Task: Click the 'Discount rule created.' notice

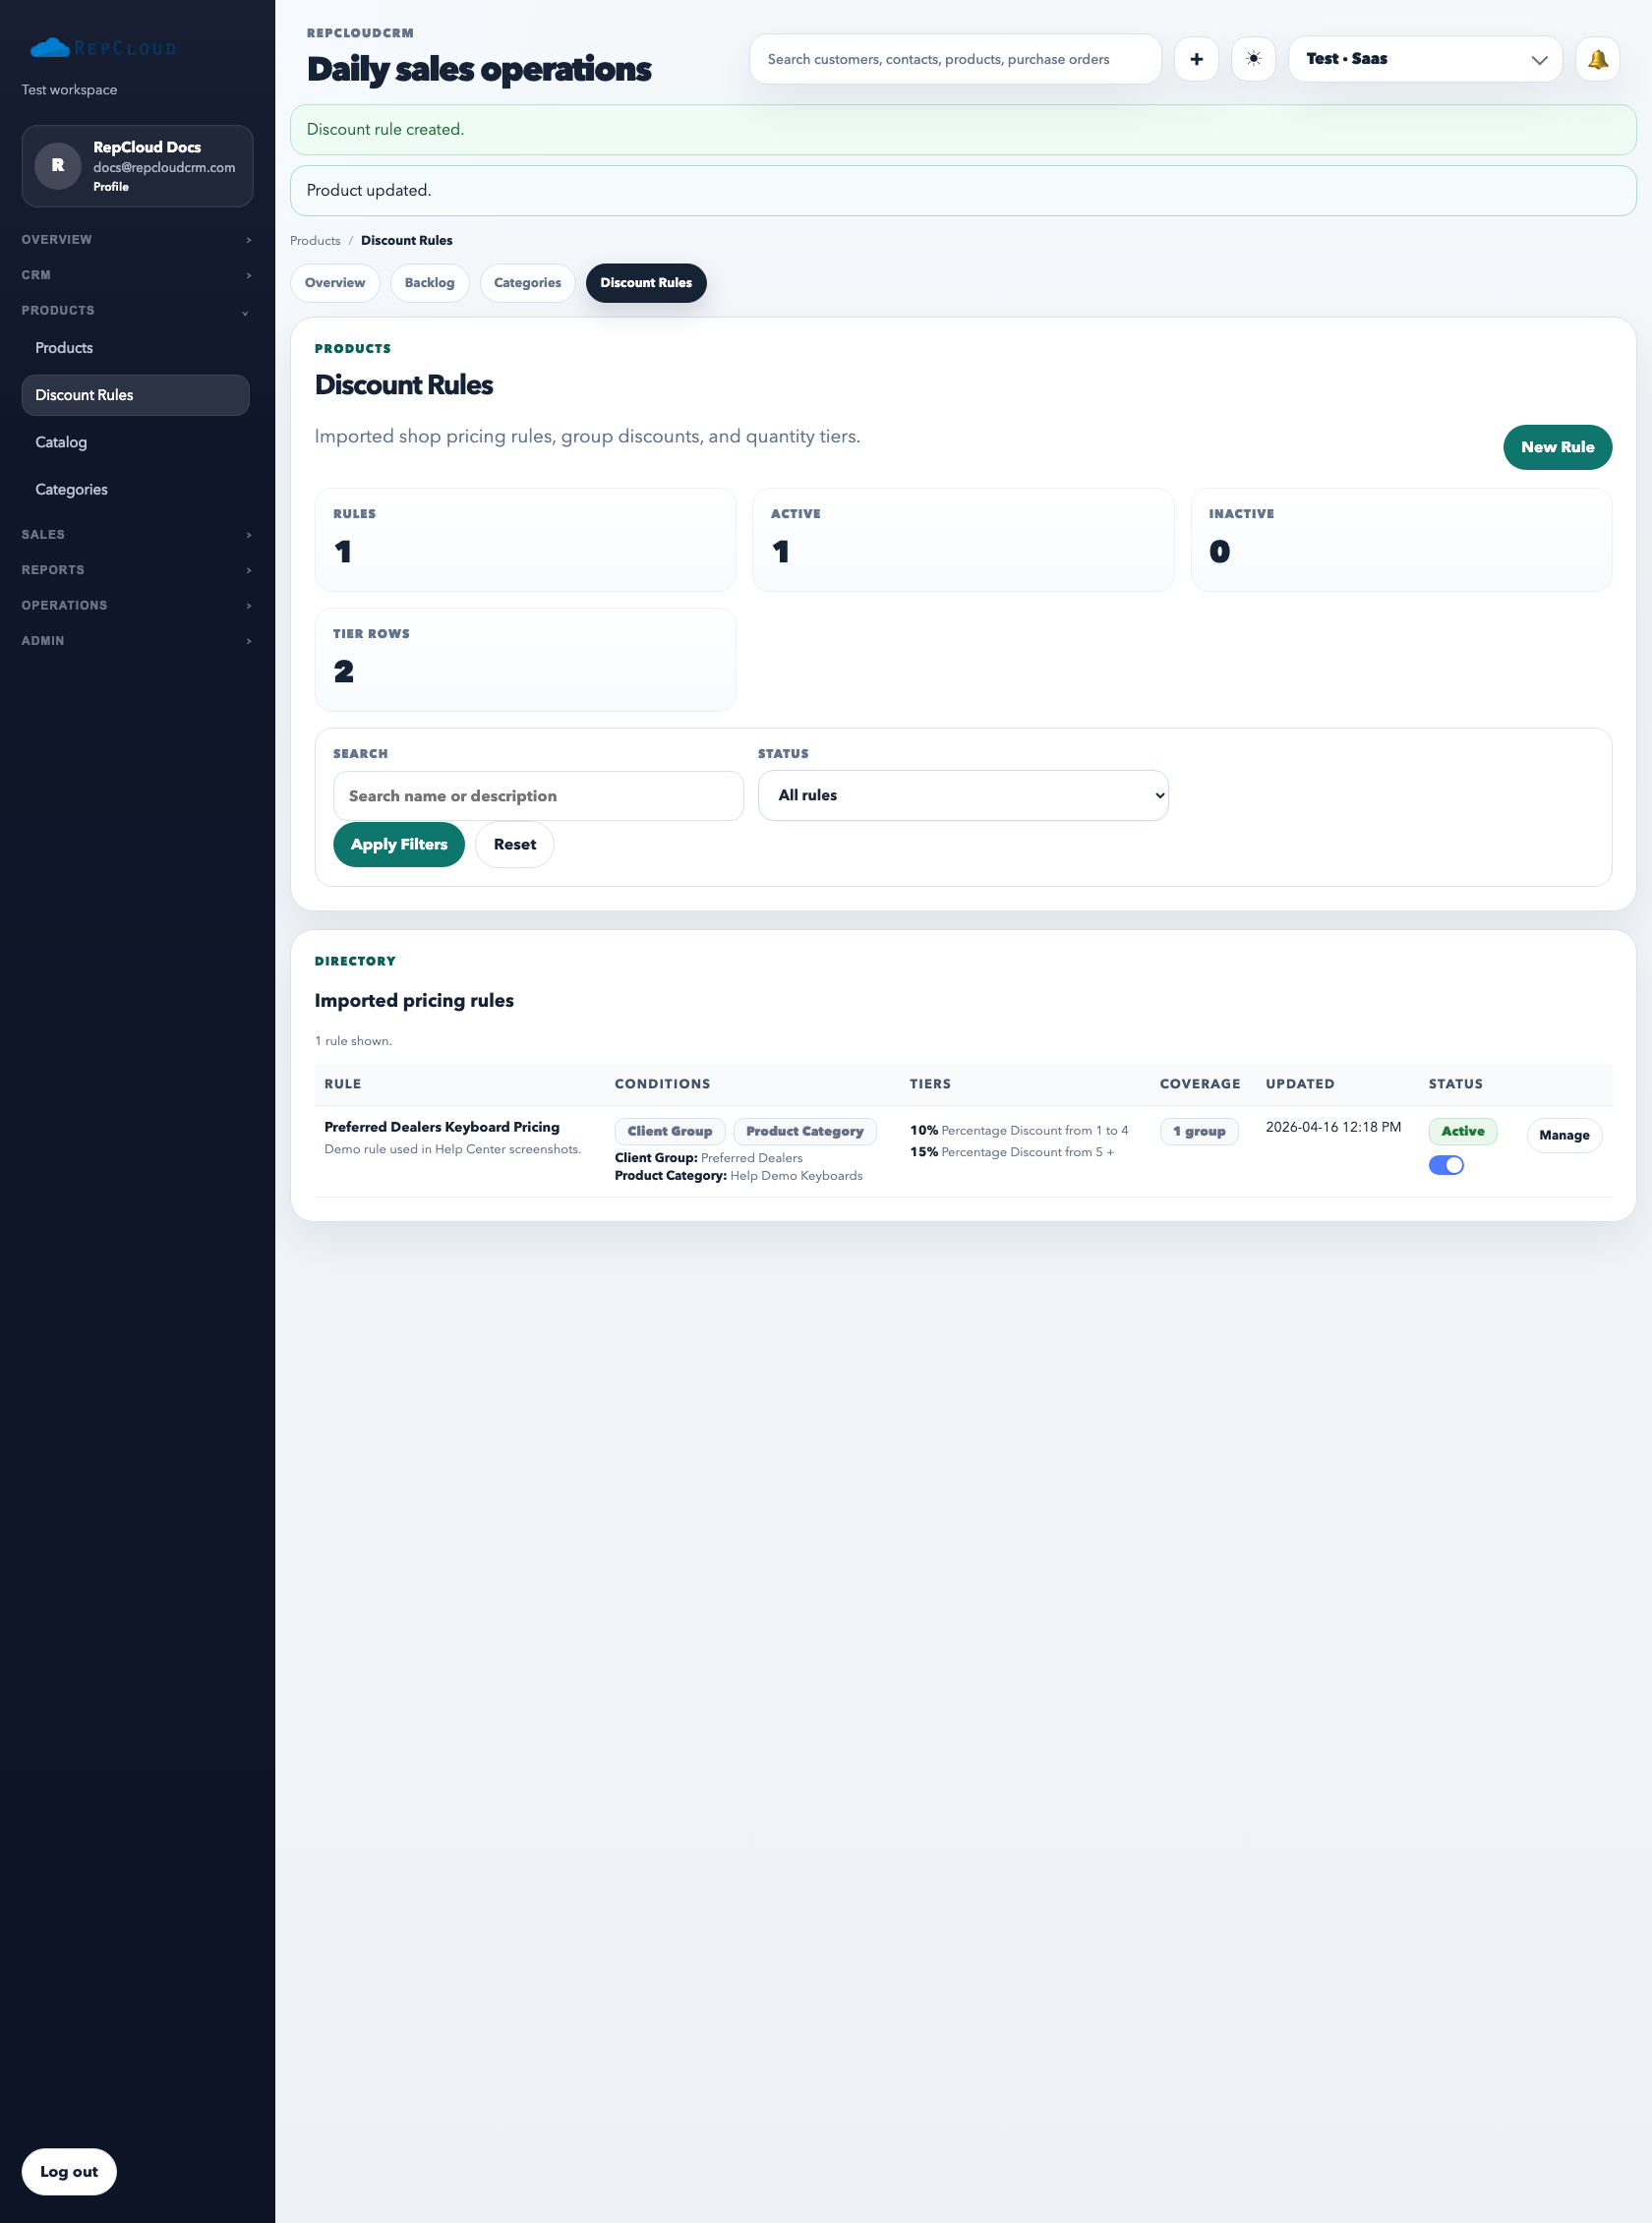Action: 963,130
